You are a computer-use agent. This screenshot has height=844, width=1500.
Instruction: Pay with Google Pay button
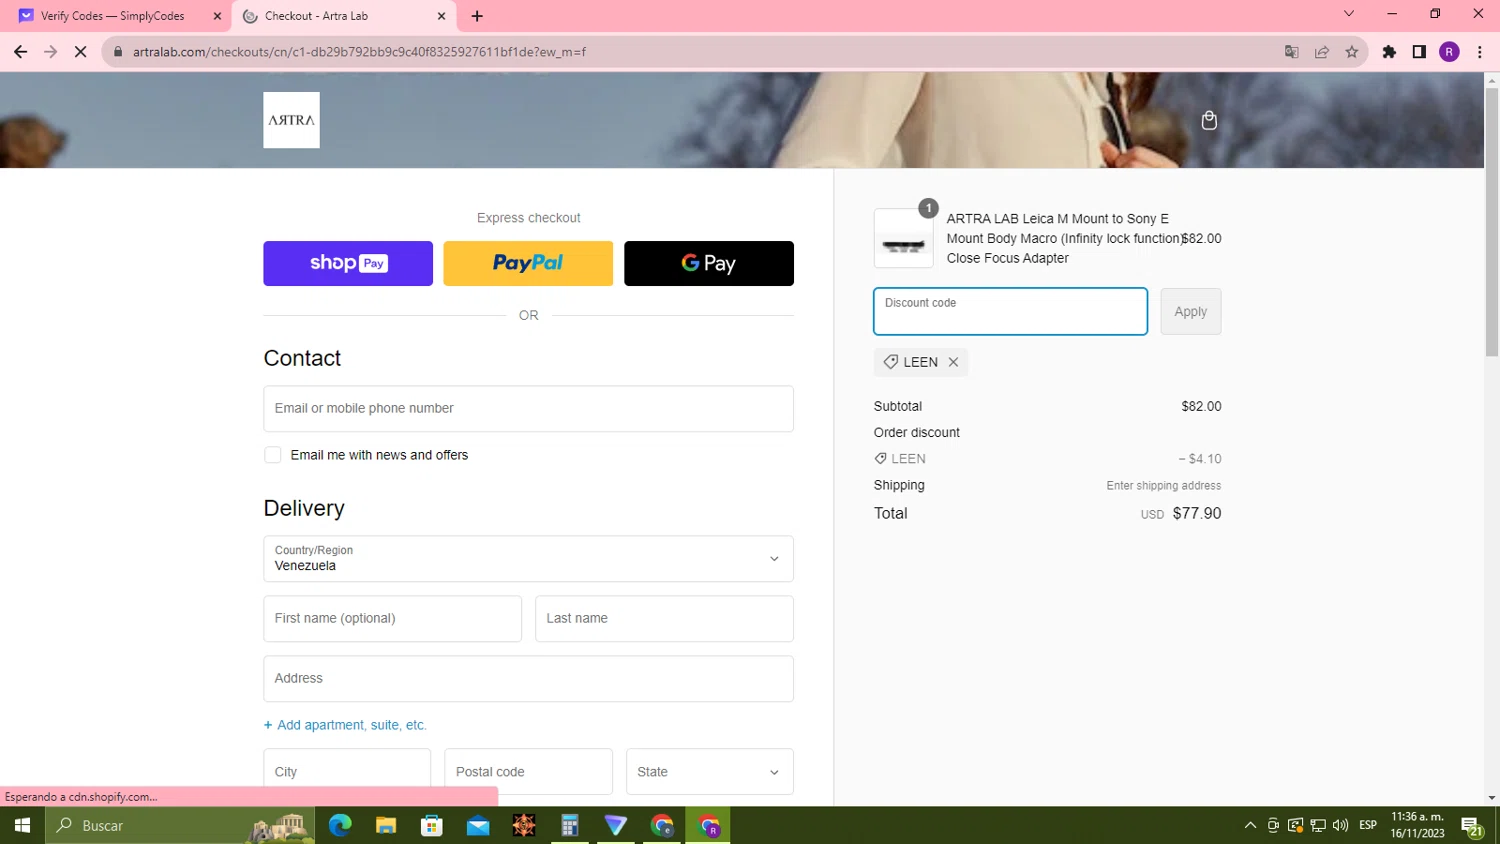tap(709, 263)
